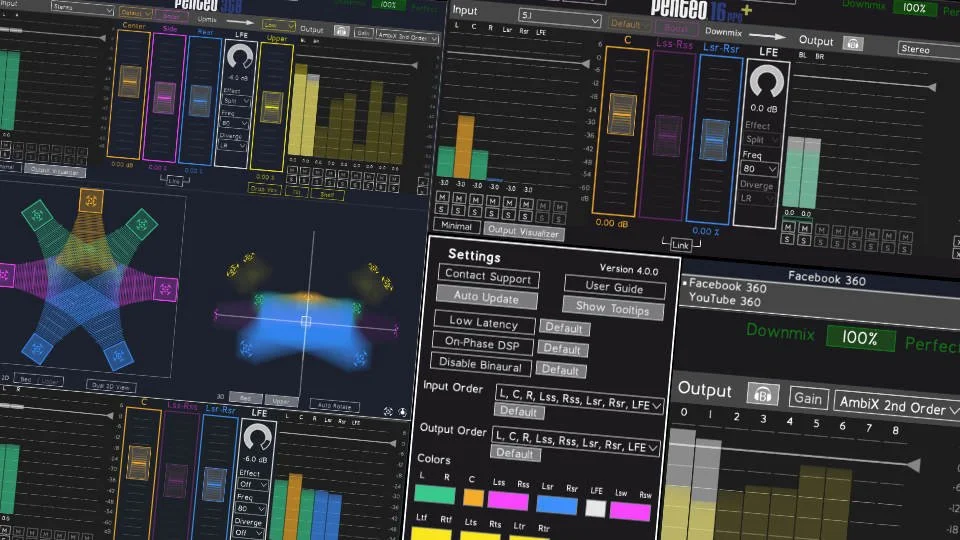Click the center crosshair square in the 3D view
960x540 pixels.
click(306, 321)
